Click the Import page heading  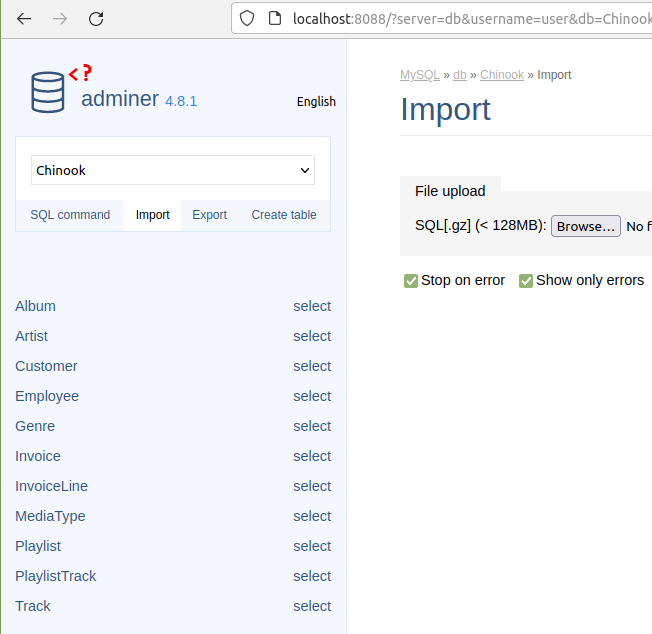pyautogui.click(x=445, y=109)
